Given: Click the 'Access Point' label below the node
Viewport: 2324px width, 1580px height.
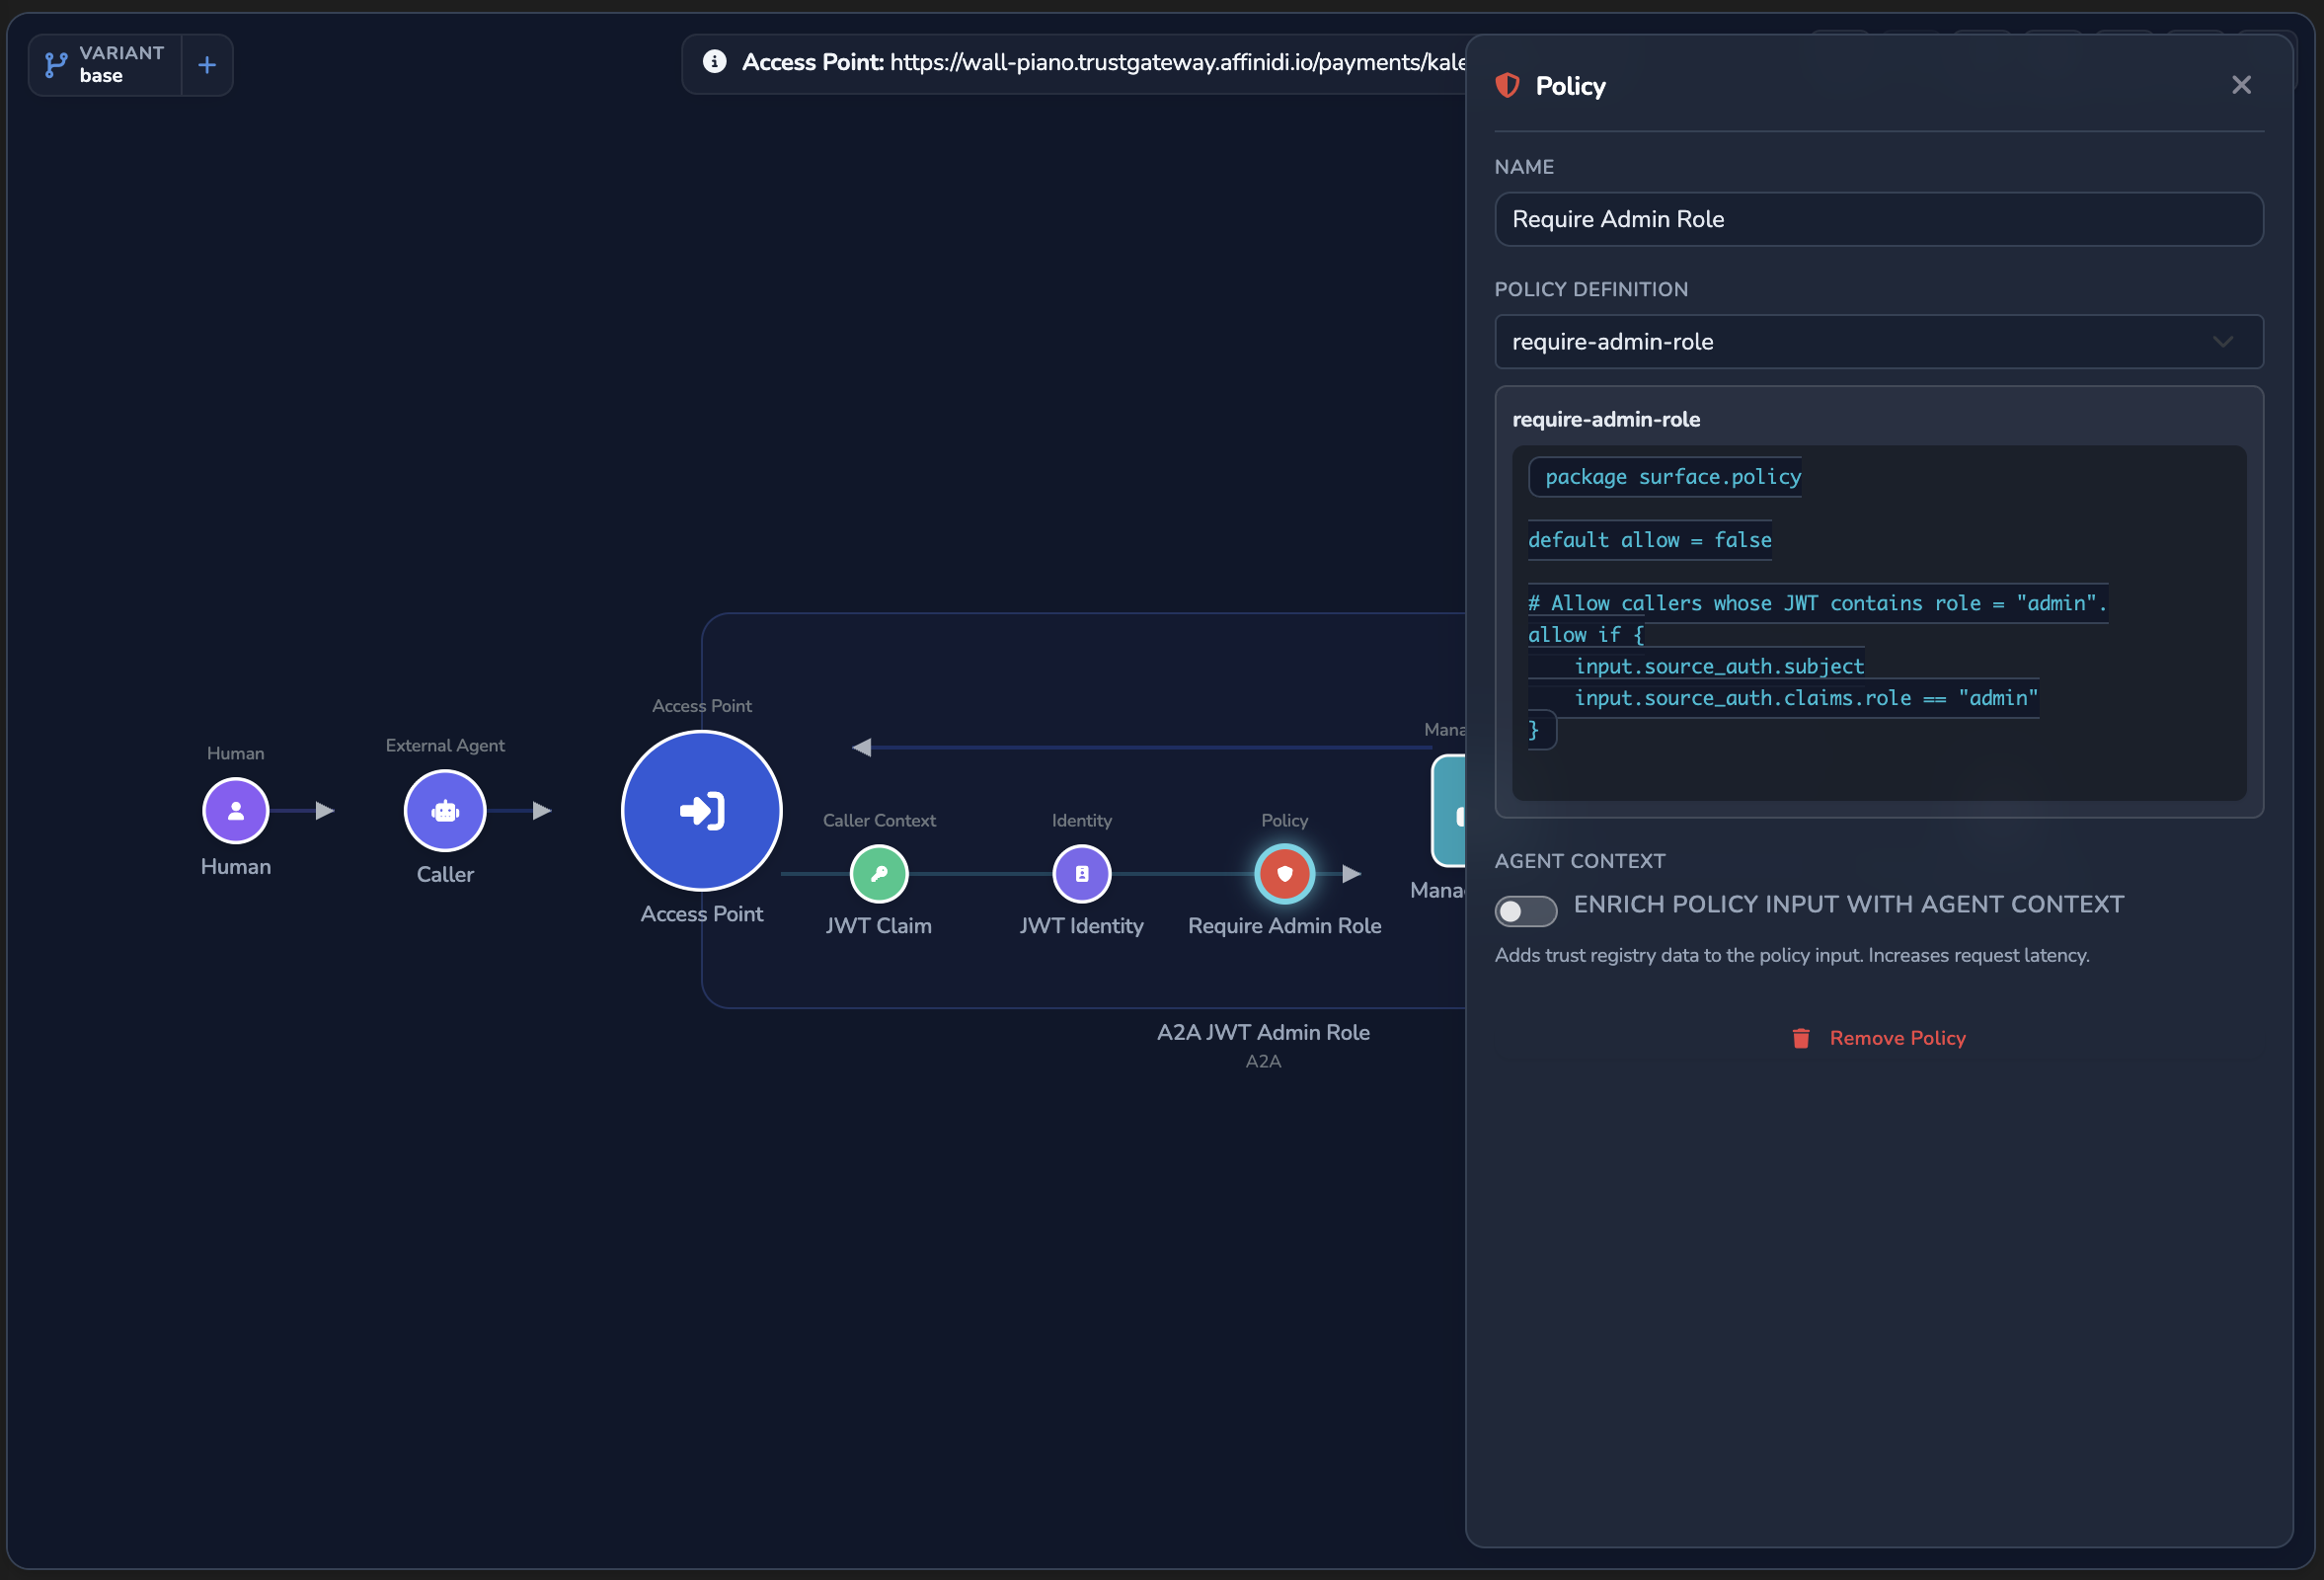Looking at the screenshot, I should tap(702, 914).
